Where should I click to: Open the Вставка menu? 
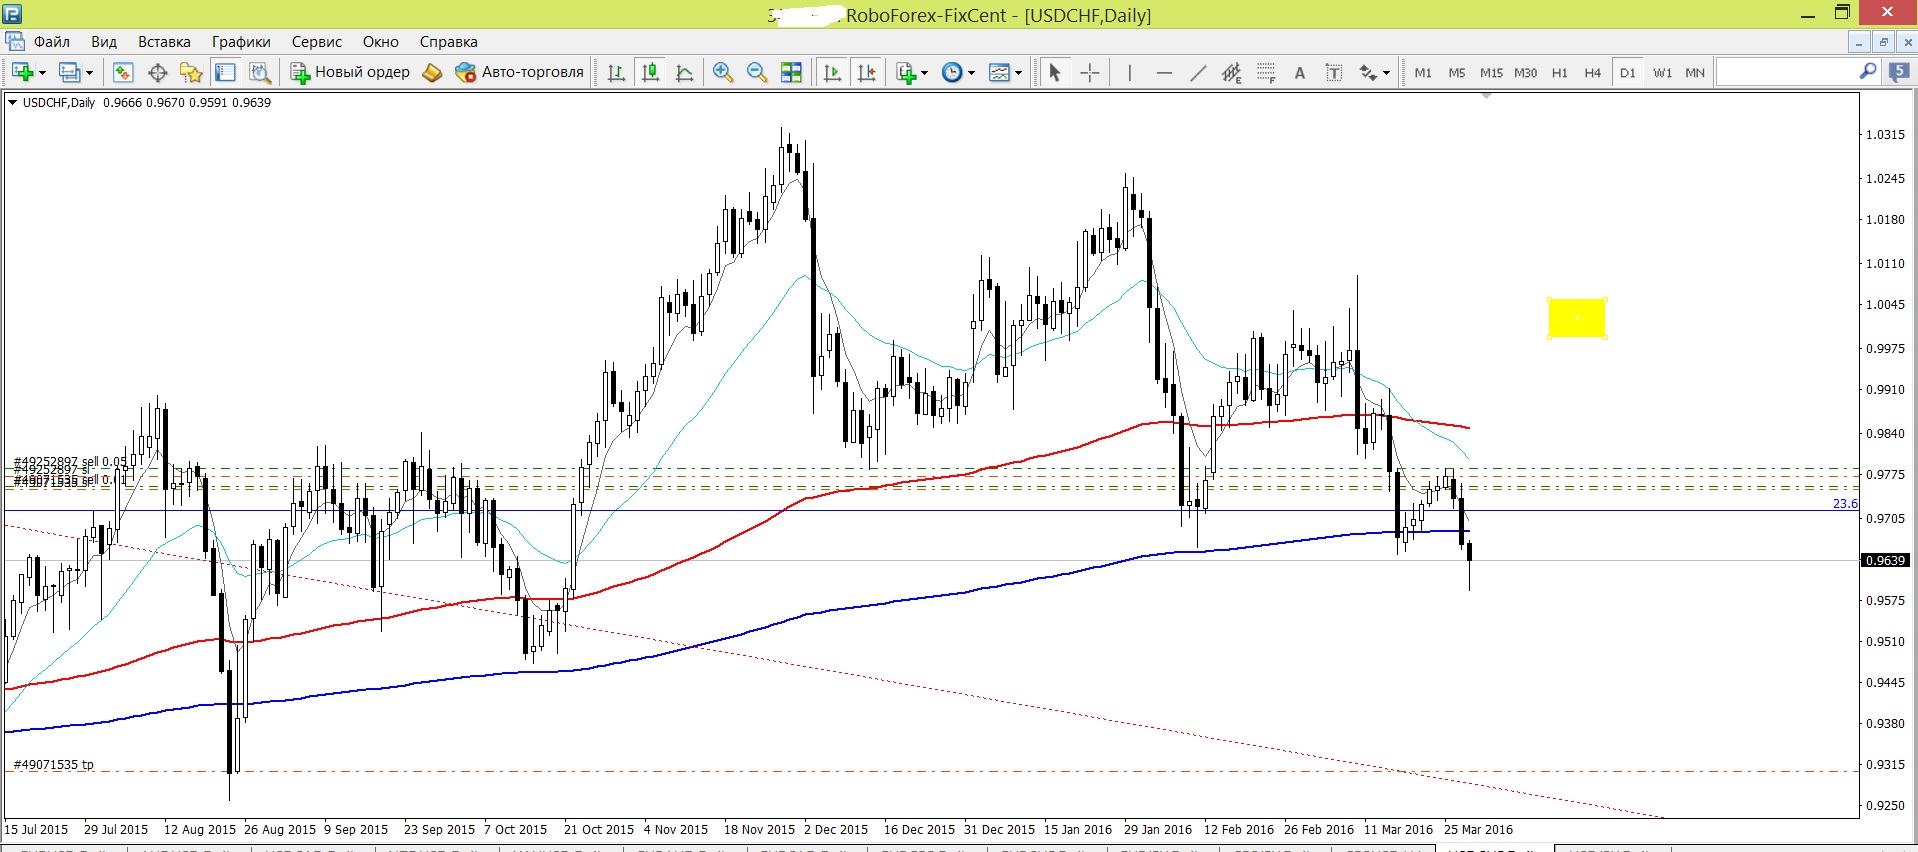click(x=164, y=42)
